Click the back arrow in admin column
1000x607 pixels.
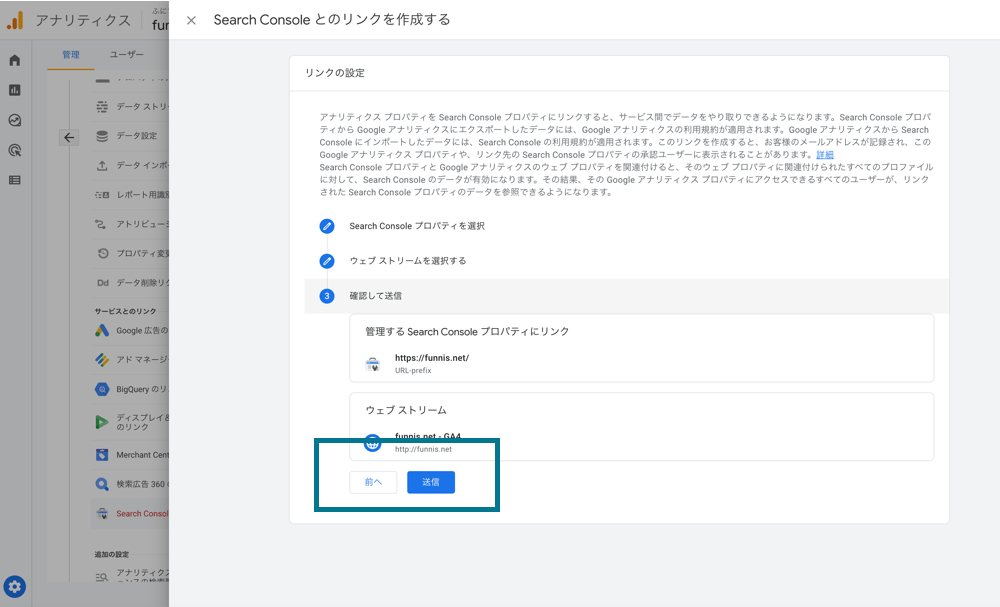[69, 137]
